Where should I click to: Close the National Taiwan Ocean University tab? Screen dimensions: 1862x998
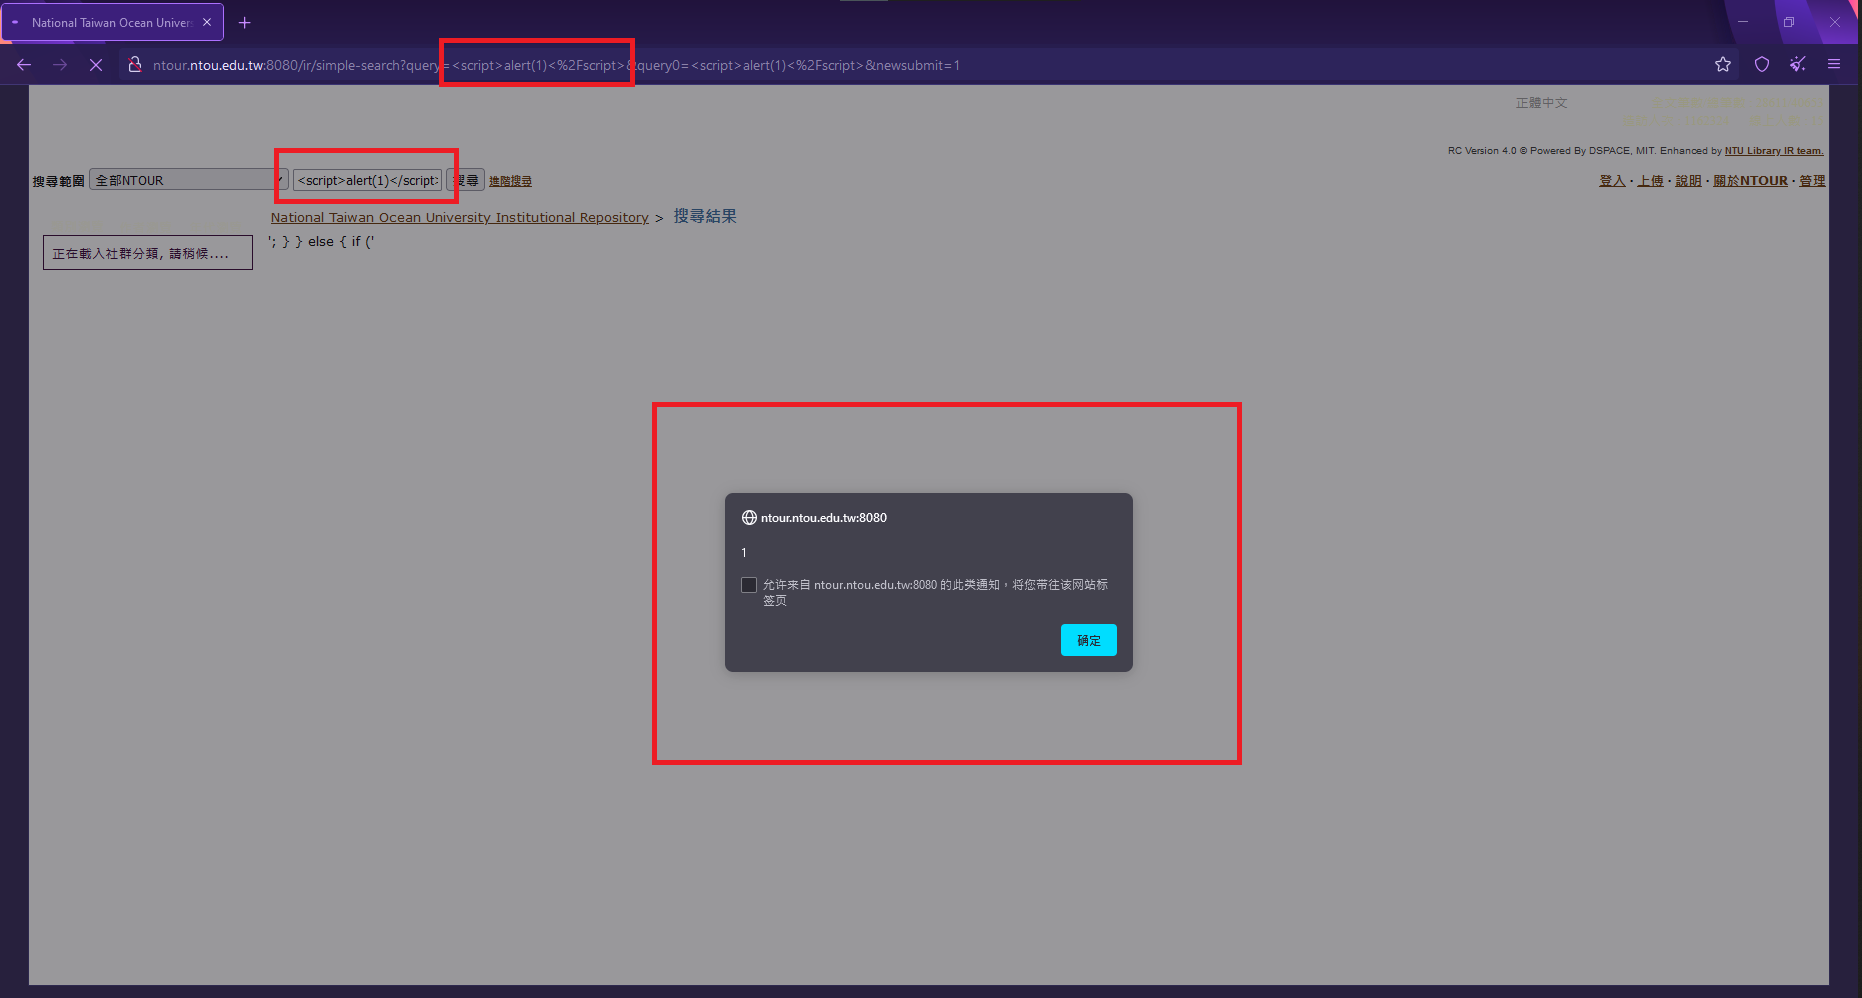(207, 22)
